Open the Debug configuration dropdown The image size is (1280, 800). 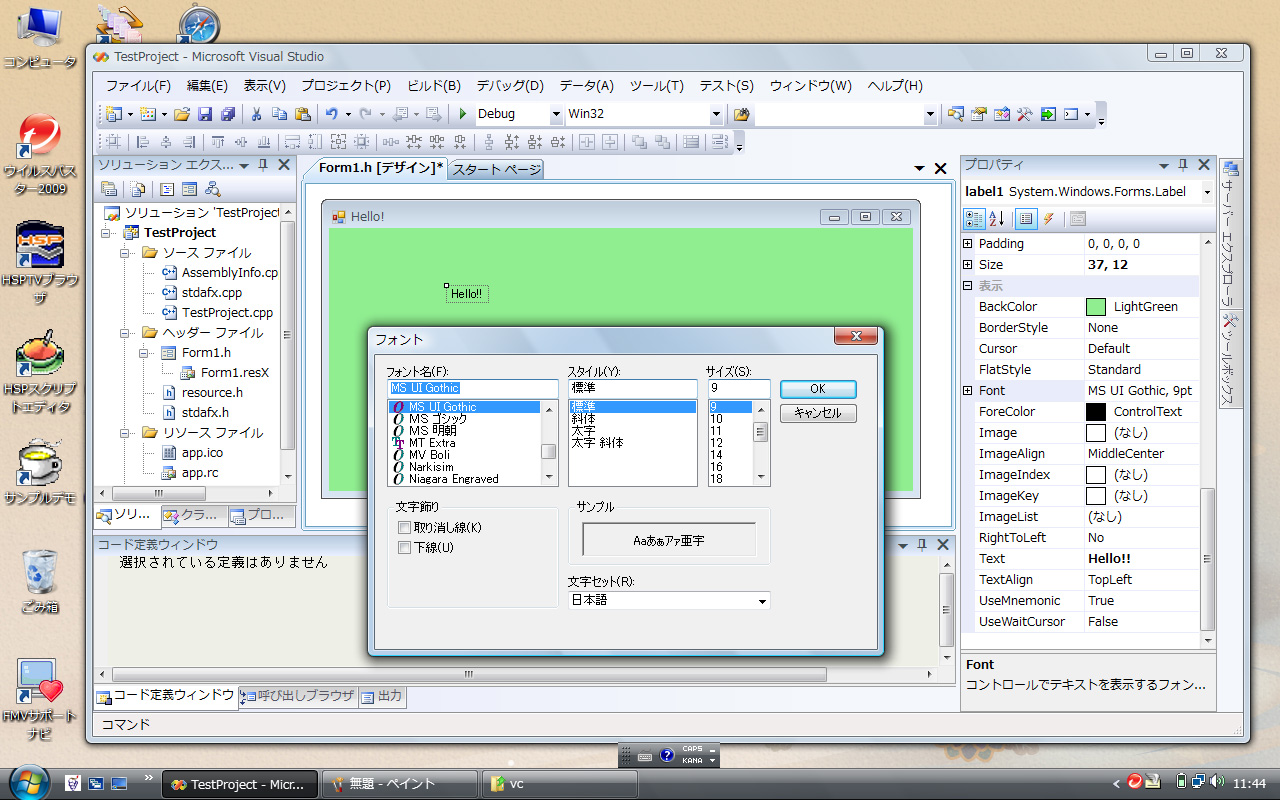point(556,114)
